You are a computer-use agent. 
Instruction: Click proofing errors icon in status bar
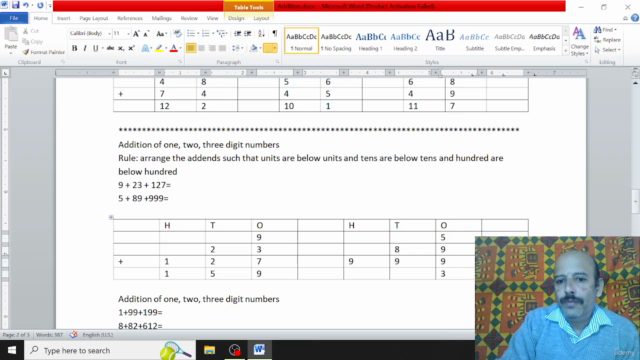pyautogui.click(x=73, y=335)
